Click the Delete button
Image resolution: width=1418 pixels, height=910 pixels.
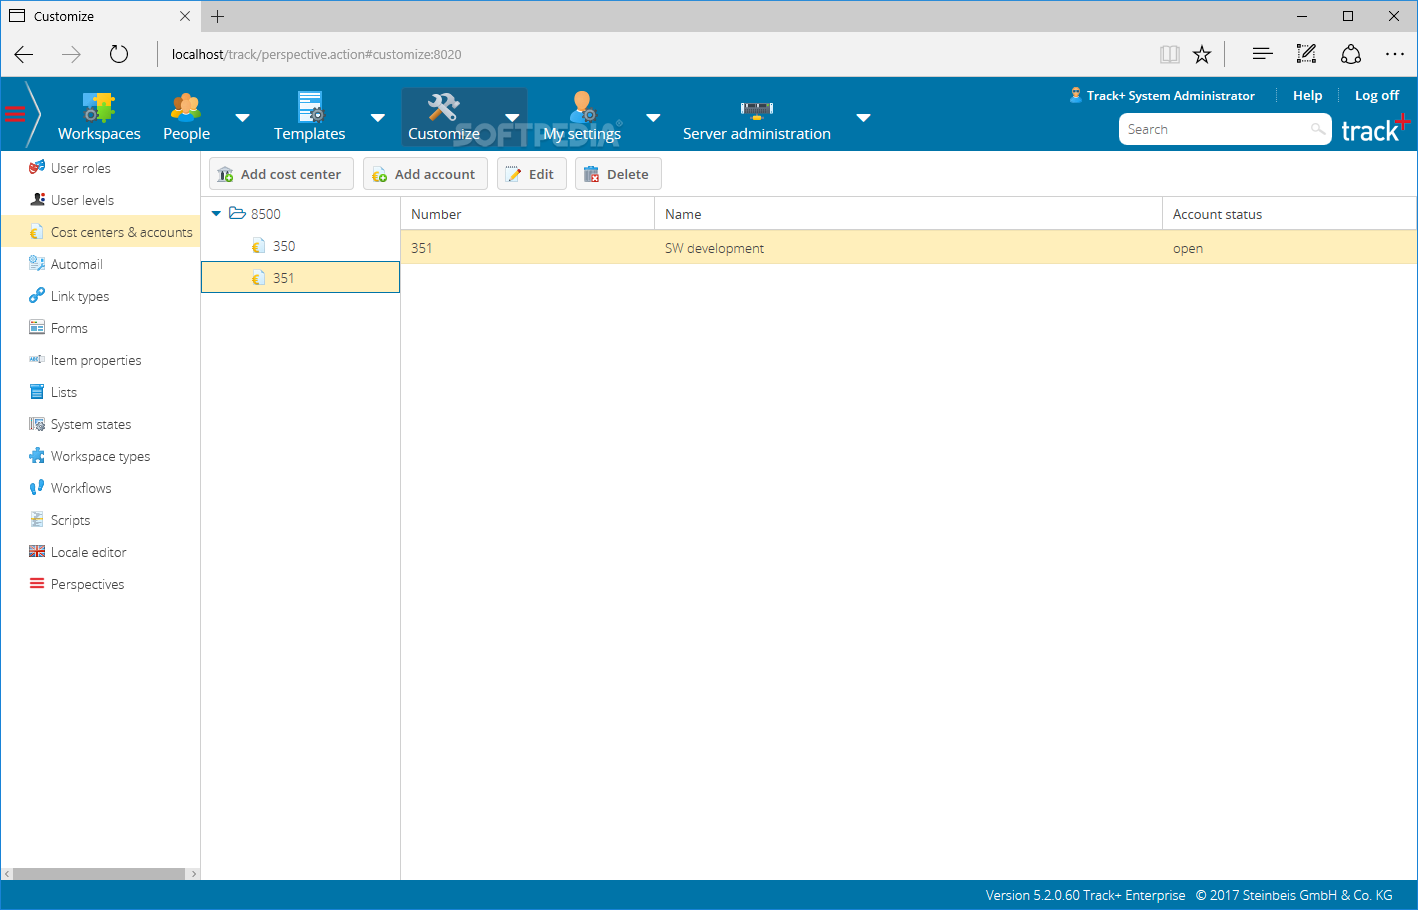click(x=618, y=174)
